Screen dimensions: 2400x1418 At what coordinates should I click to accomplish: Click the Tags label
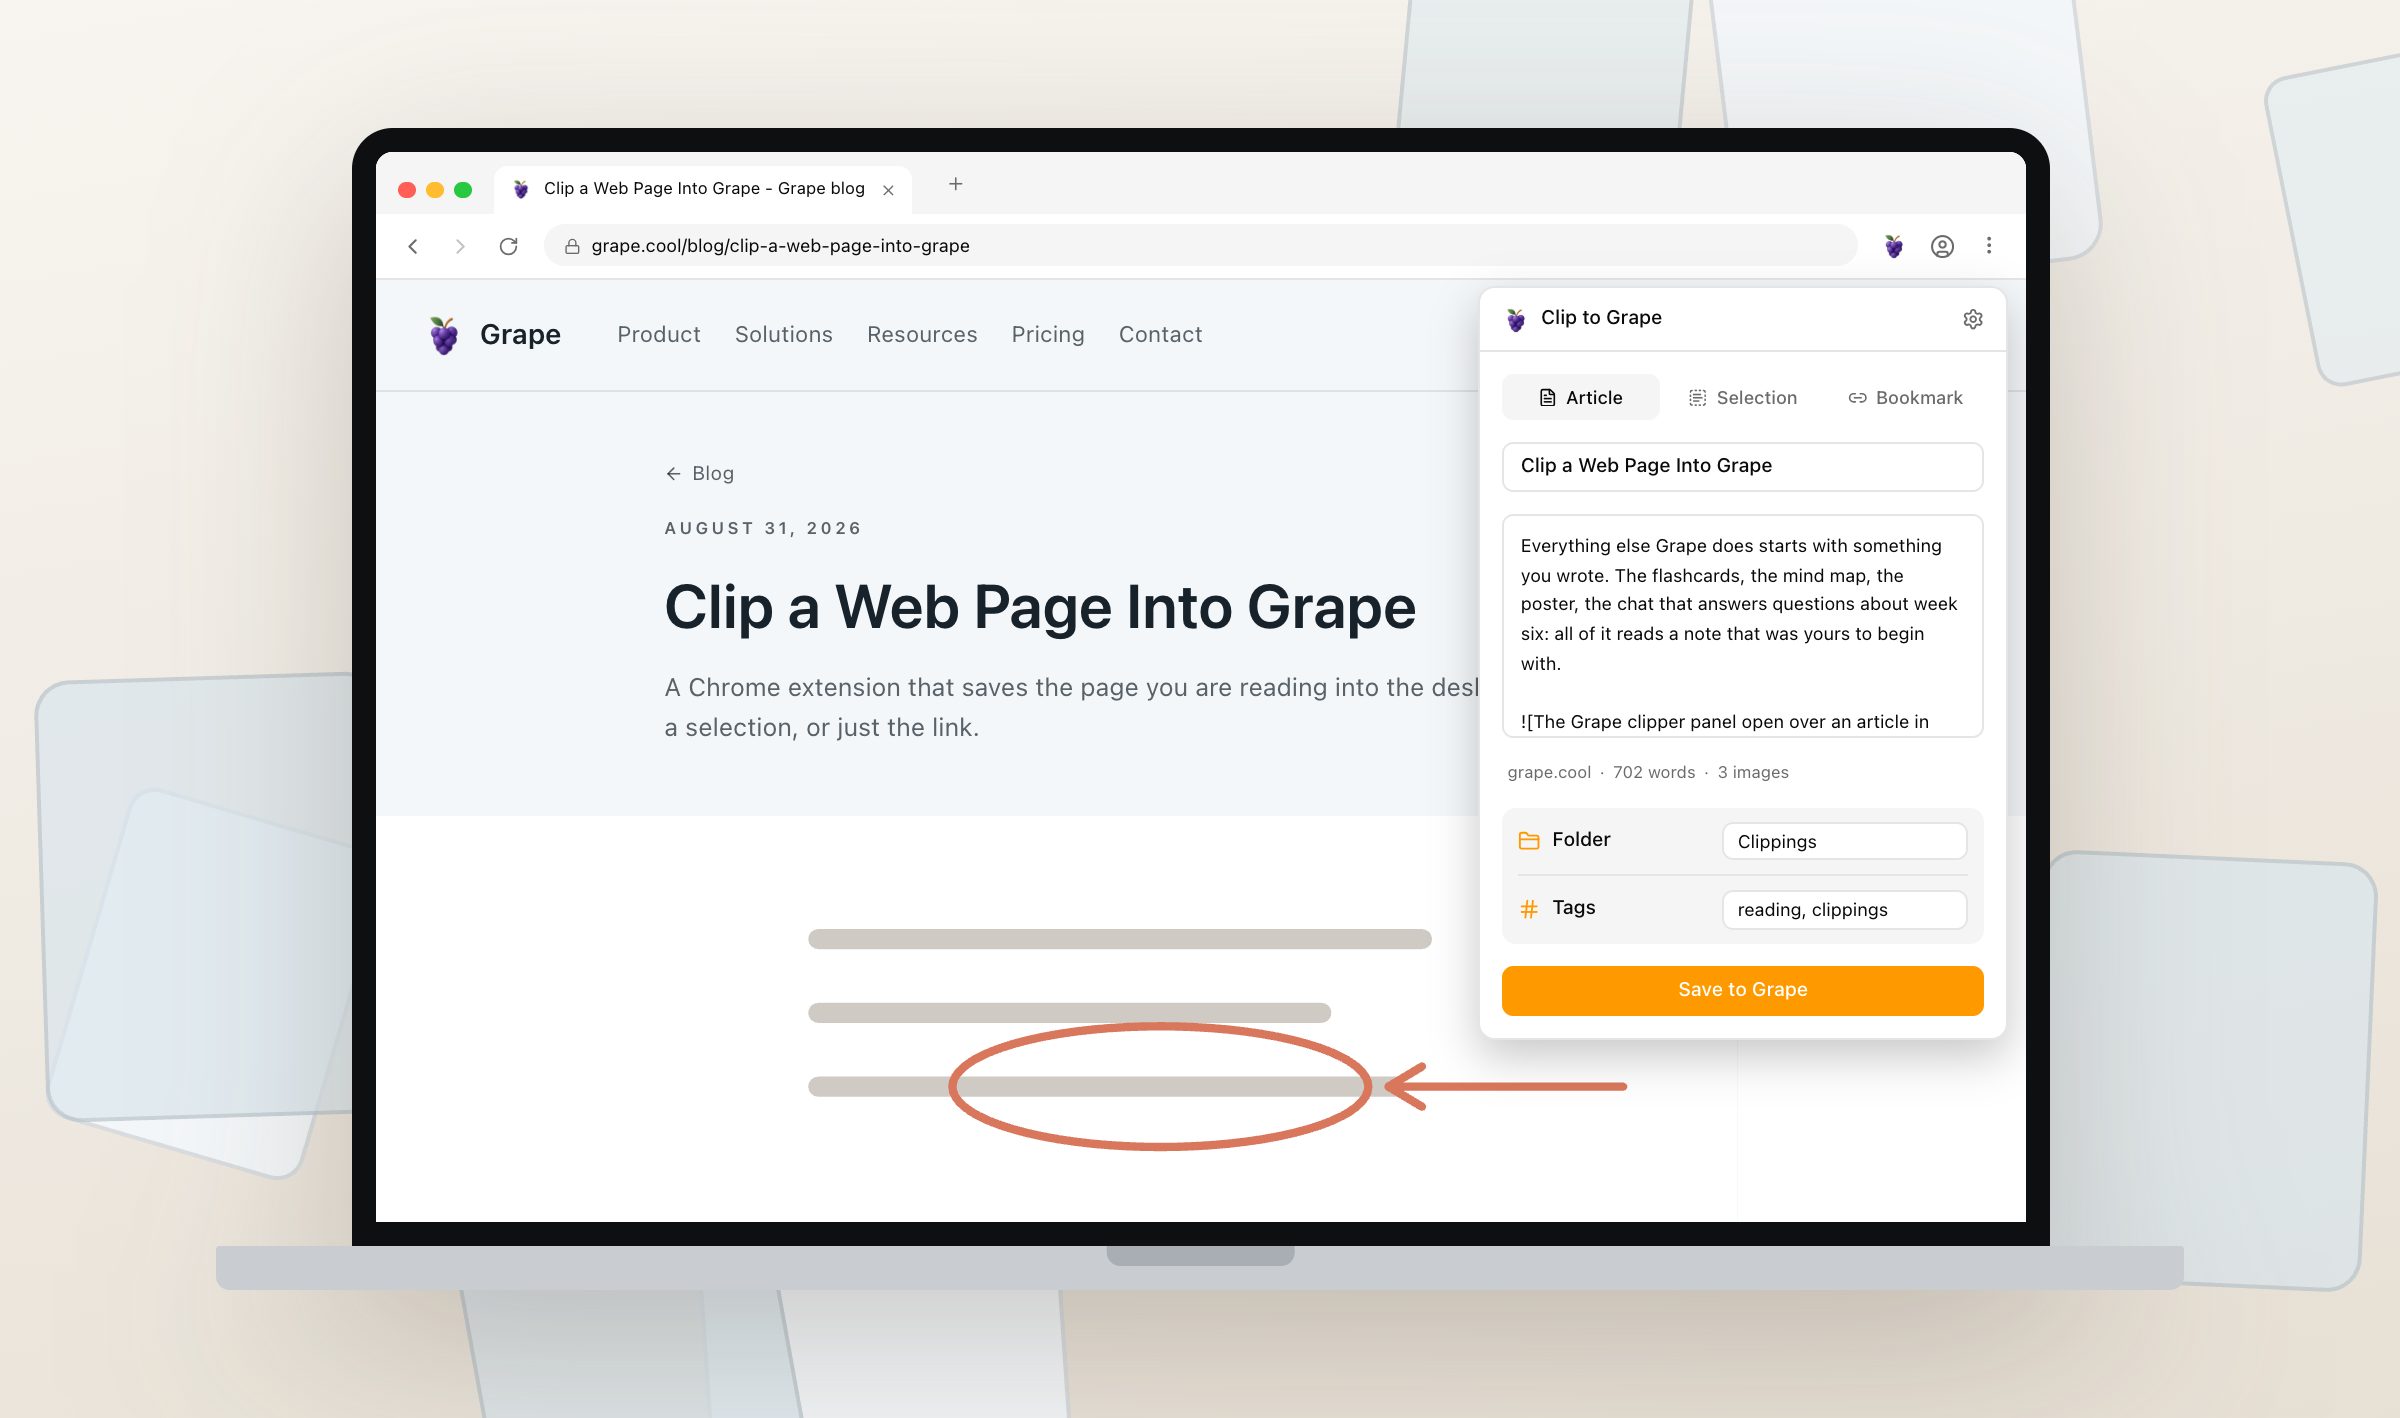[1574, 908]
